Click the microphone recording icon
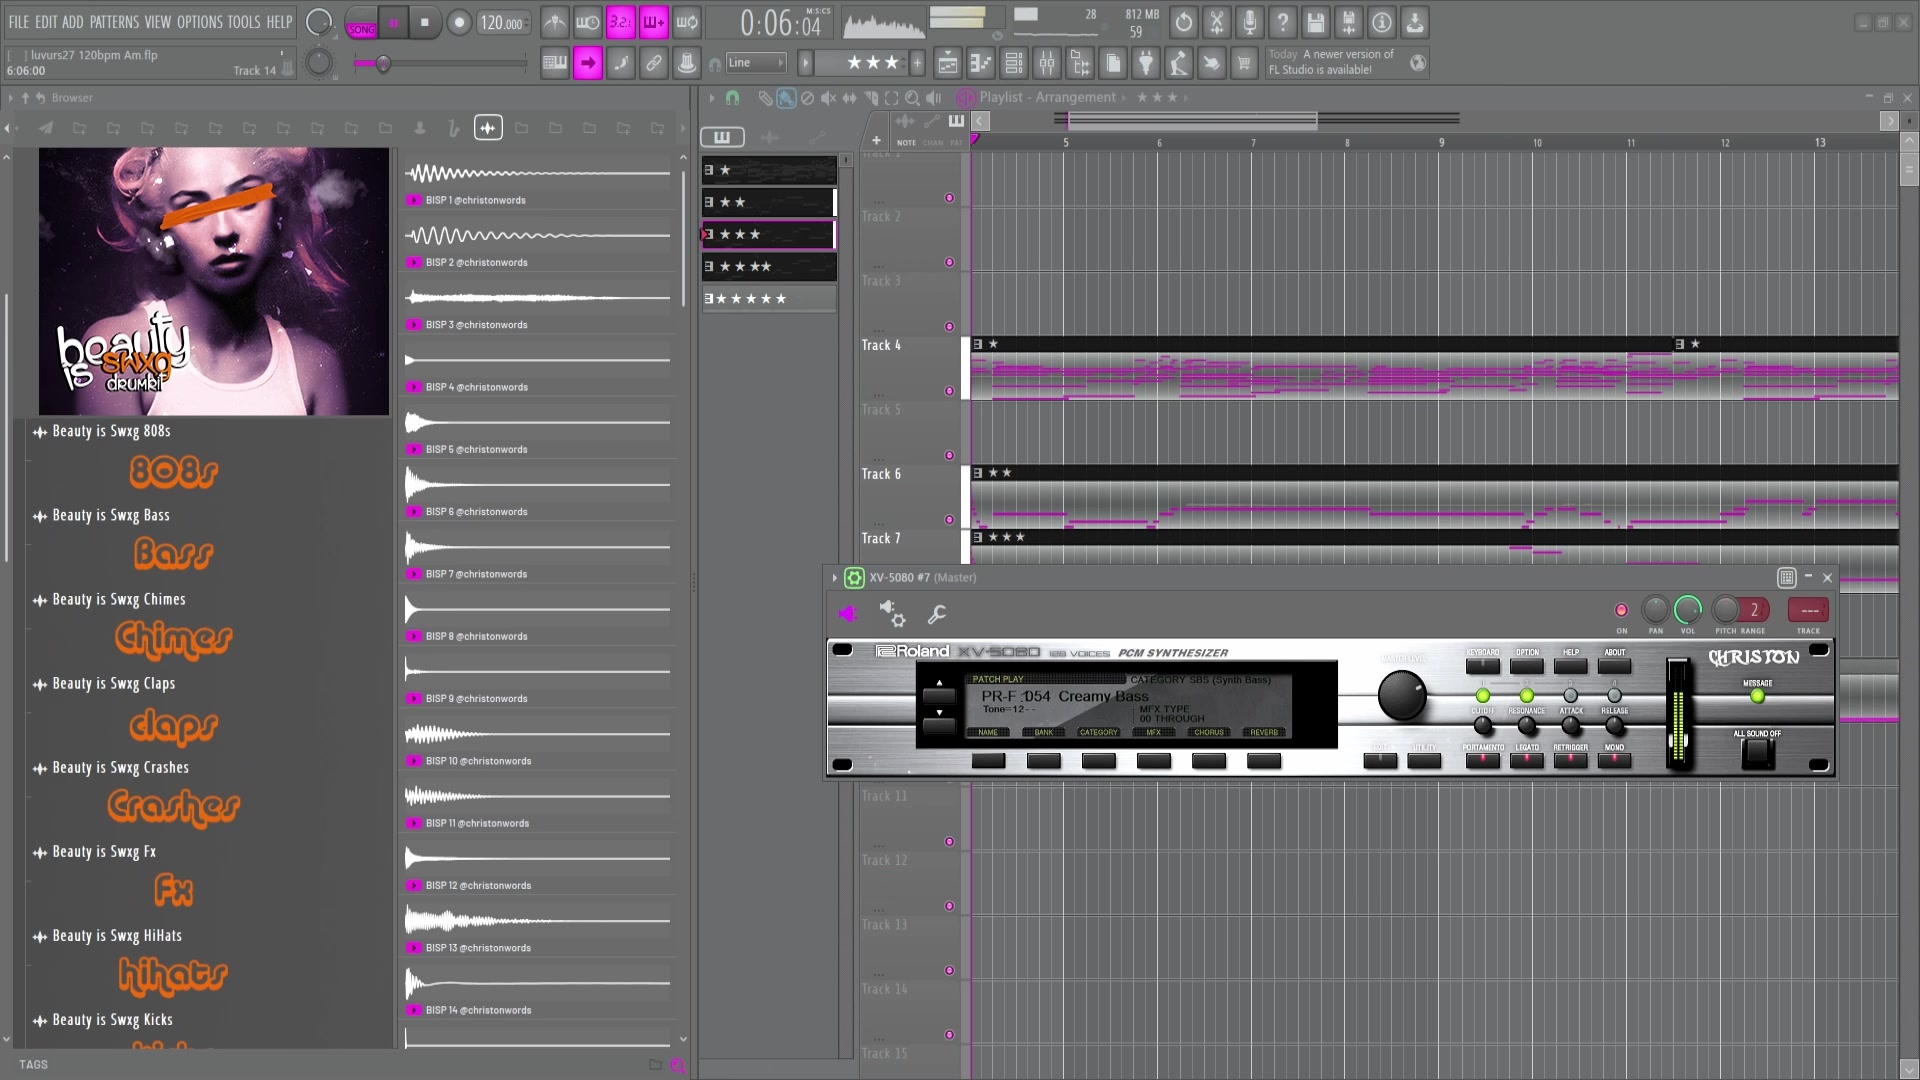The width and height of the screenshot is (1920, 1080). (x=1250, y=22)
